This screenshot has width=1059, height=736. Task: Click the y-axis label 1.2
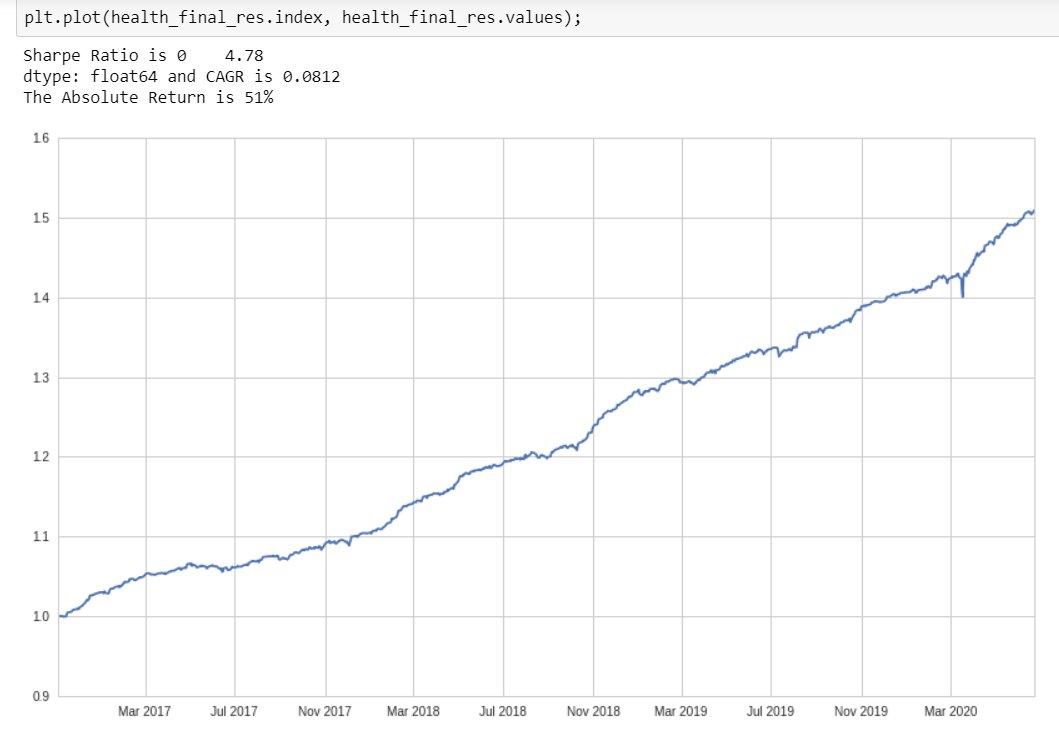41,457
